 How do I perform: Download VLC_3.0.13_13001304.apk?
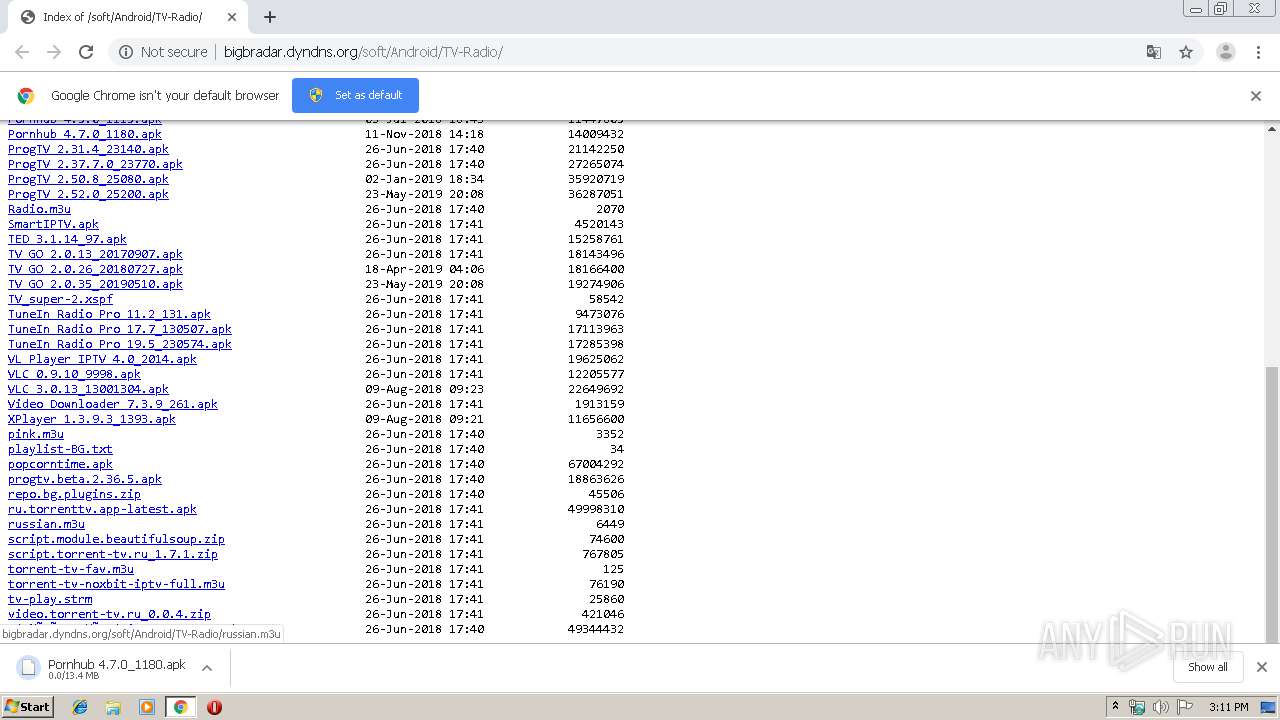tap(88, 389)
